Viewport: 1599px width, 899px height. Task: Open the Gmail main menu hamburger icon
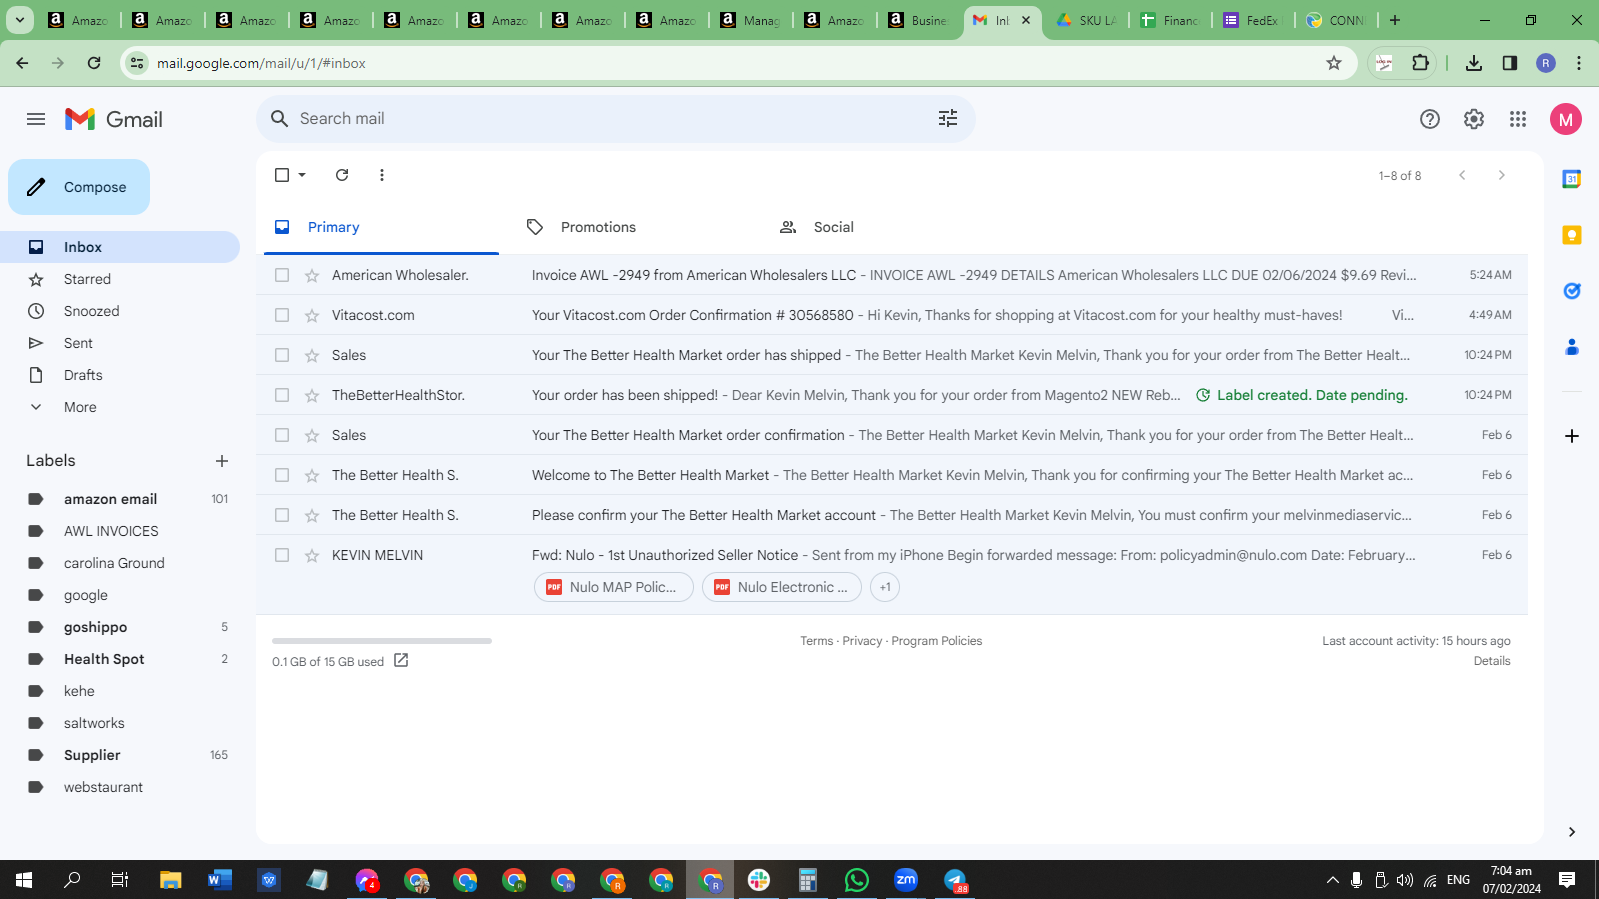[36, 119]
